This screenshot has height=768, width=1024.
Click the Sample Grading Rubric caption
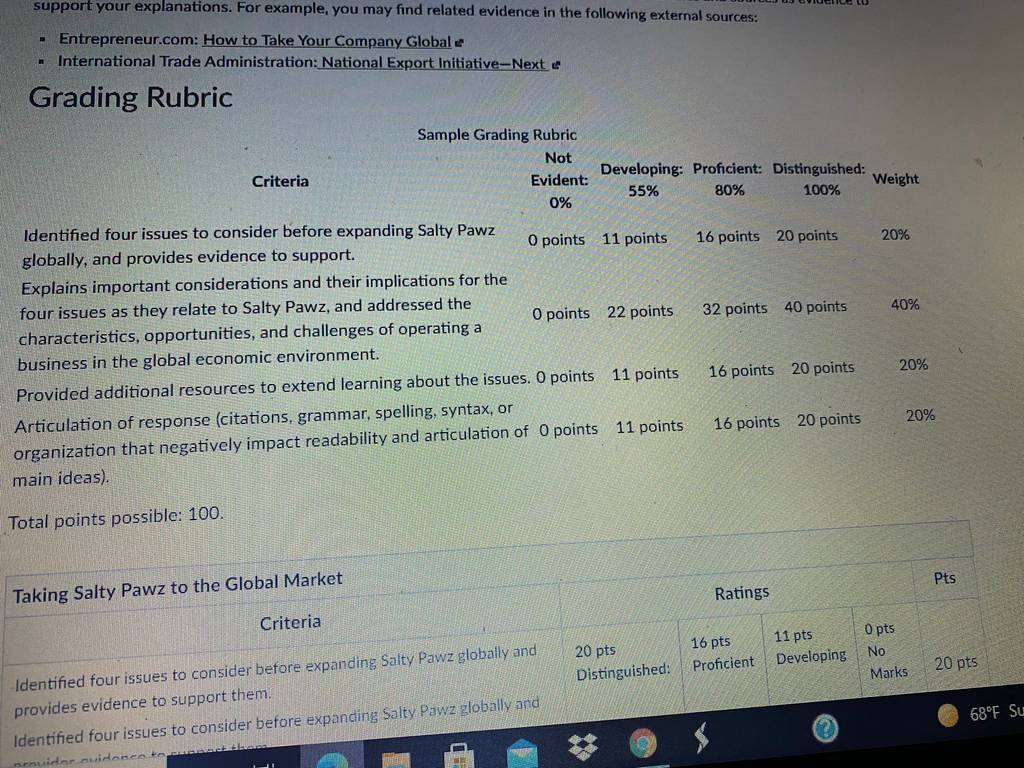coord(497,135)
